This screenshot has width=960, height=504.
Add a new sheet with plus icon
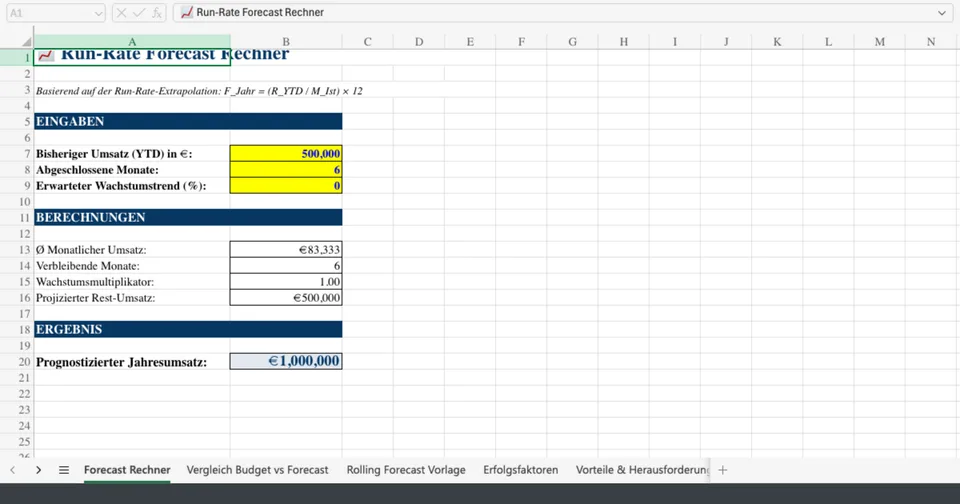722,470
